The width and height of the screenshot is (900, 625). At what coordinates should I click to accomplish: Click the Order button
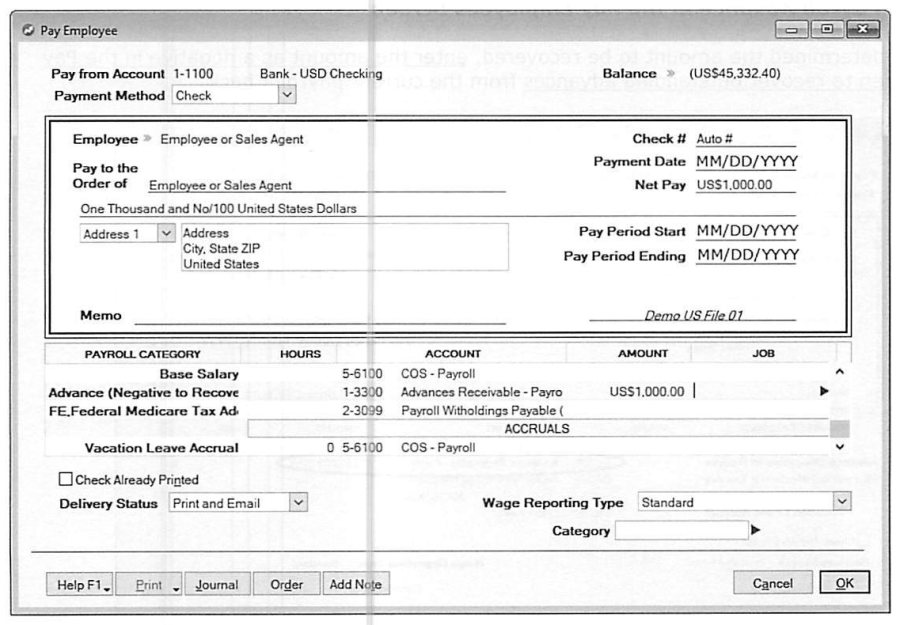coord(286,584)
